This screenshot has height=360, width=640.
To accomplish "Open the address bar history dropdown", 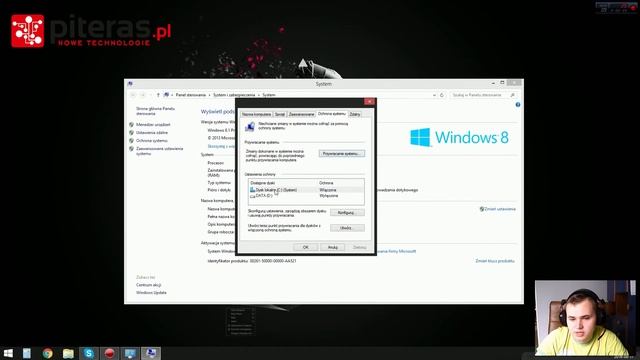I will (434, 95).
